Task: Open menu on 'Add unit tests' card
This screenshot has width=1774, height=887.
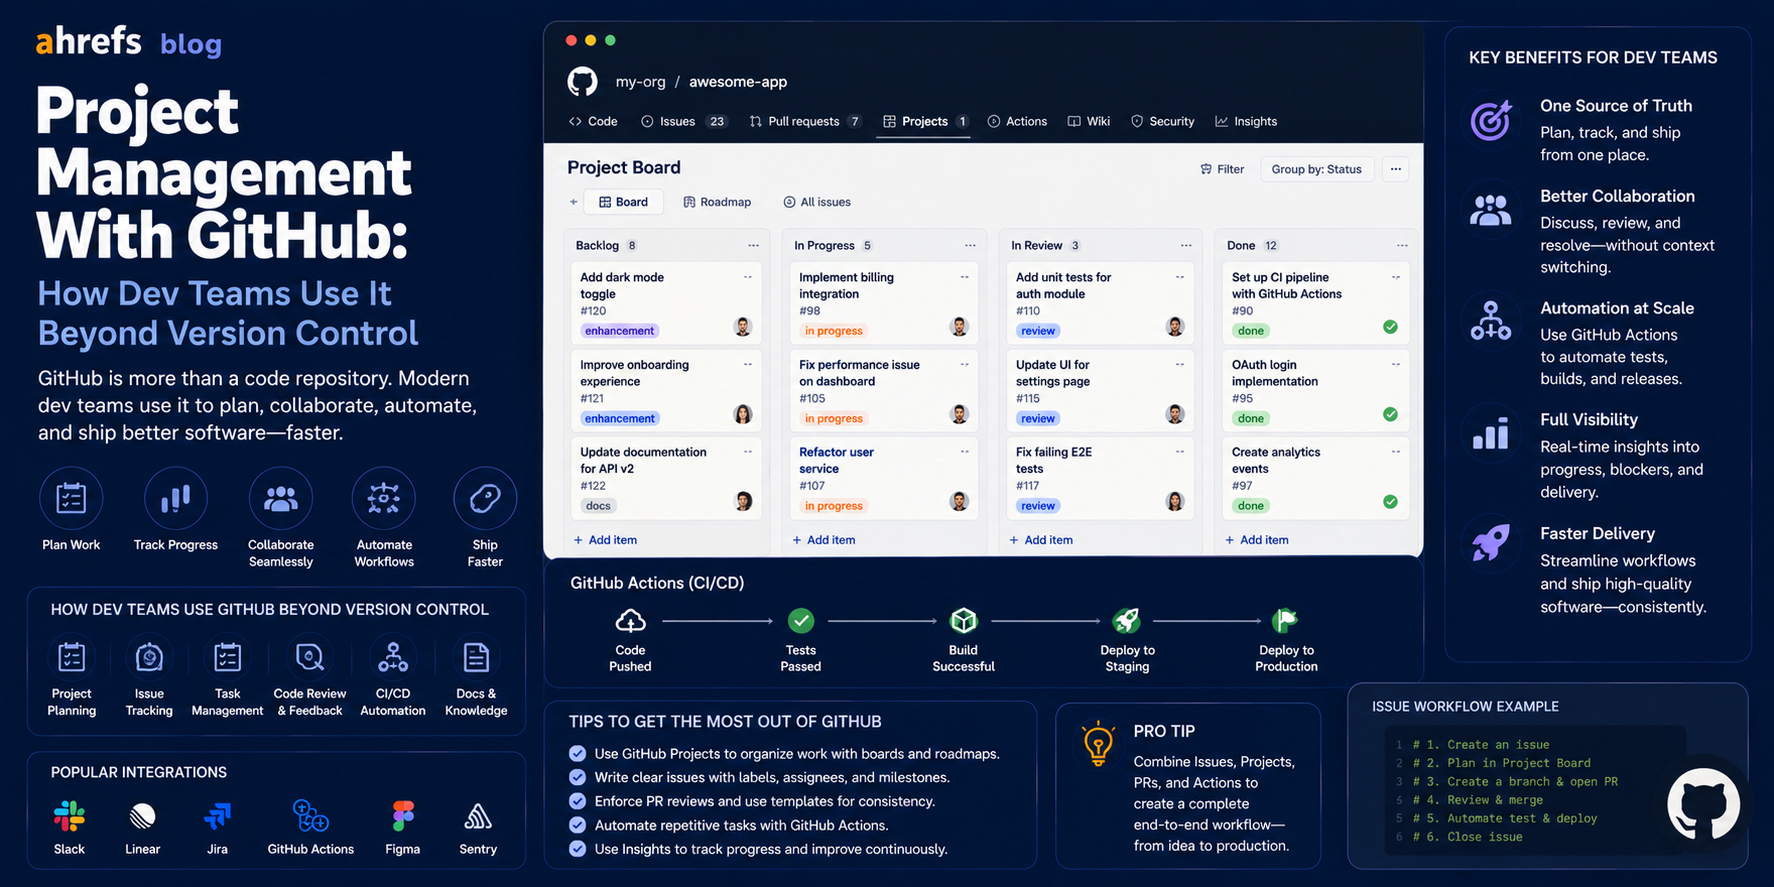Action: point(1180,277)
